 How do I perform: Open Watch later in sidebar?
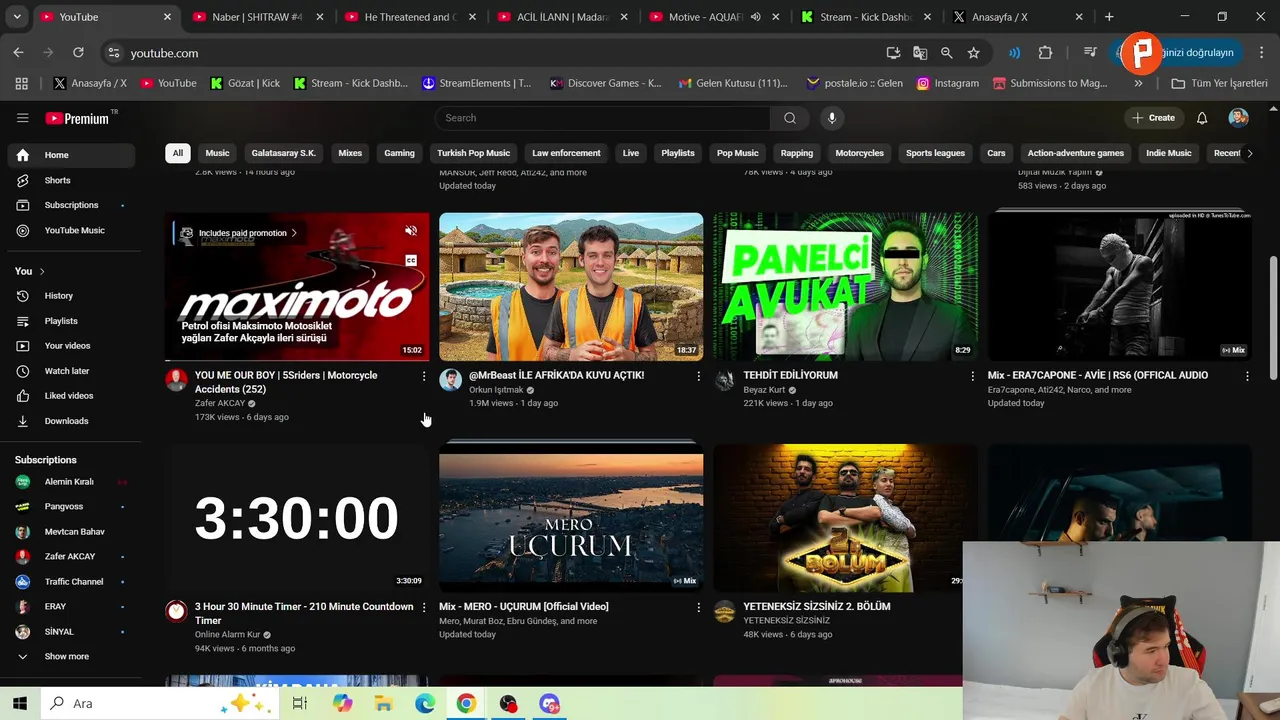69,371
